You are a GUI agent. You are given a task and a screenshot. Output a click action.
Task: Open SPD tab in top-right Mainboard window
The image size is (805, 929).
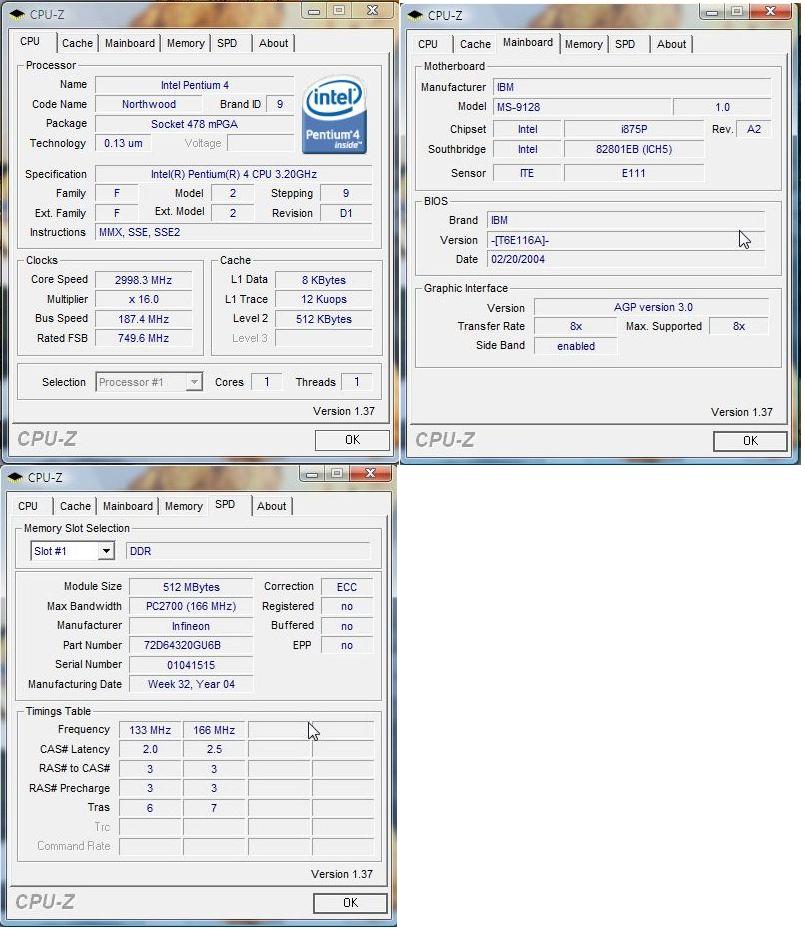point(625,44)
